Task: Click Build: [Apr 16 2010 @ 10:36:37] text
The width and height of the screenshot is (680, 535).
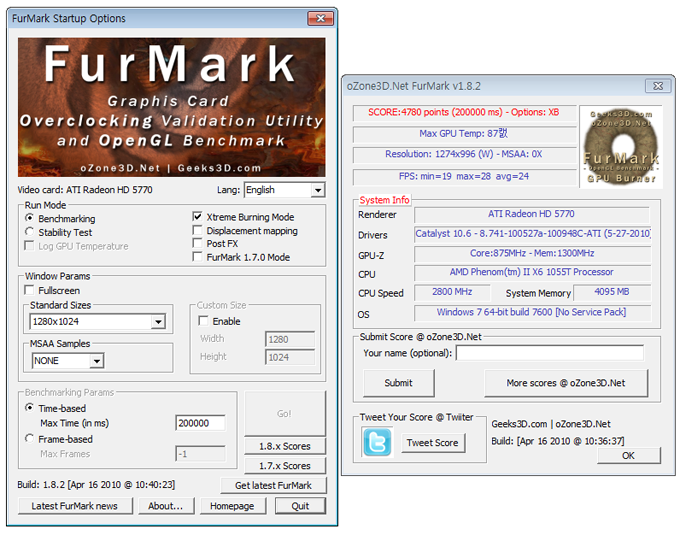Action: 558,441
